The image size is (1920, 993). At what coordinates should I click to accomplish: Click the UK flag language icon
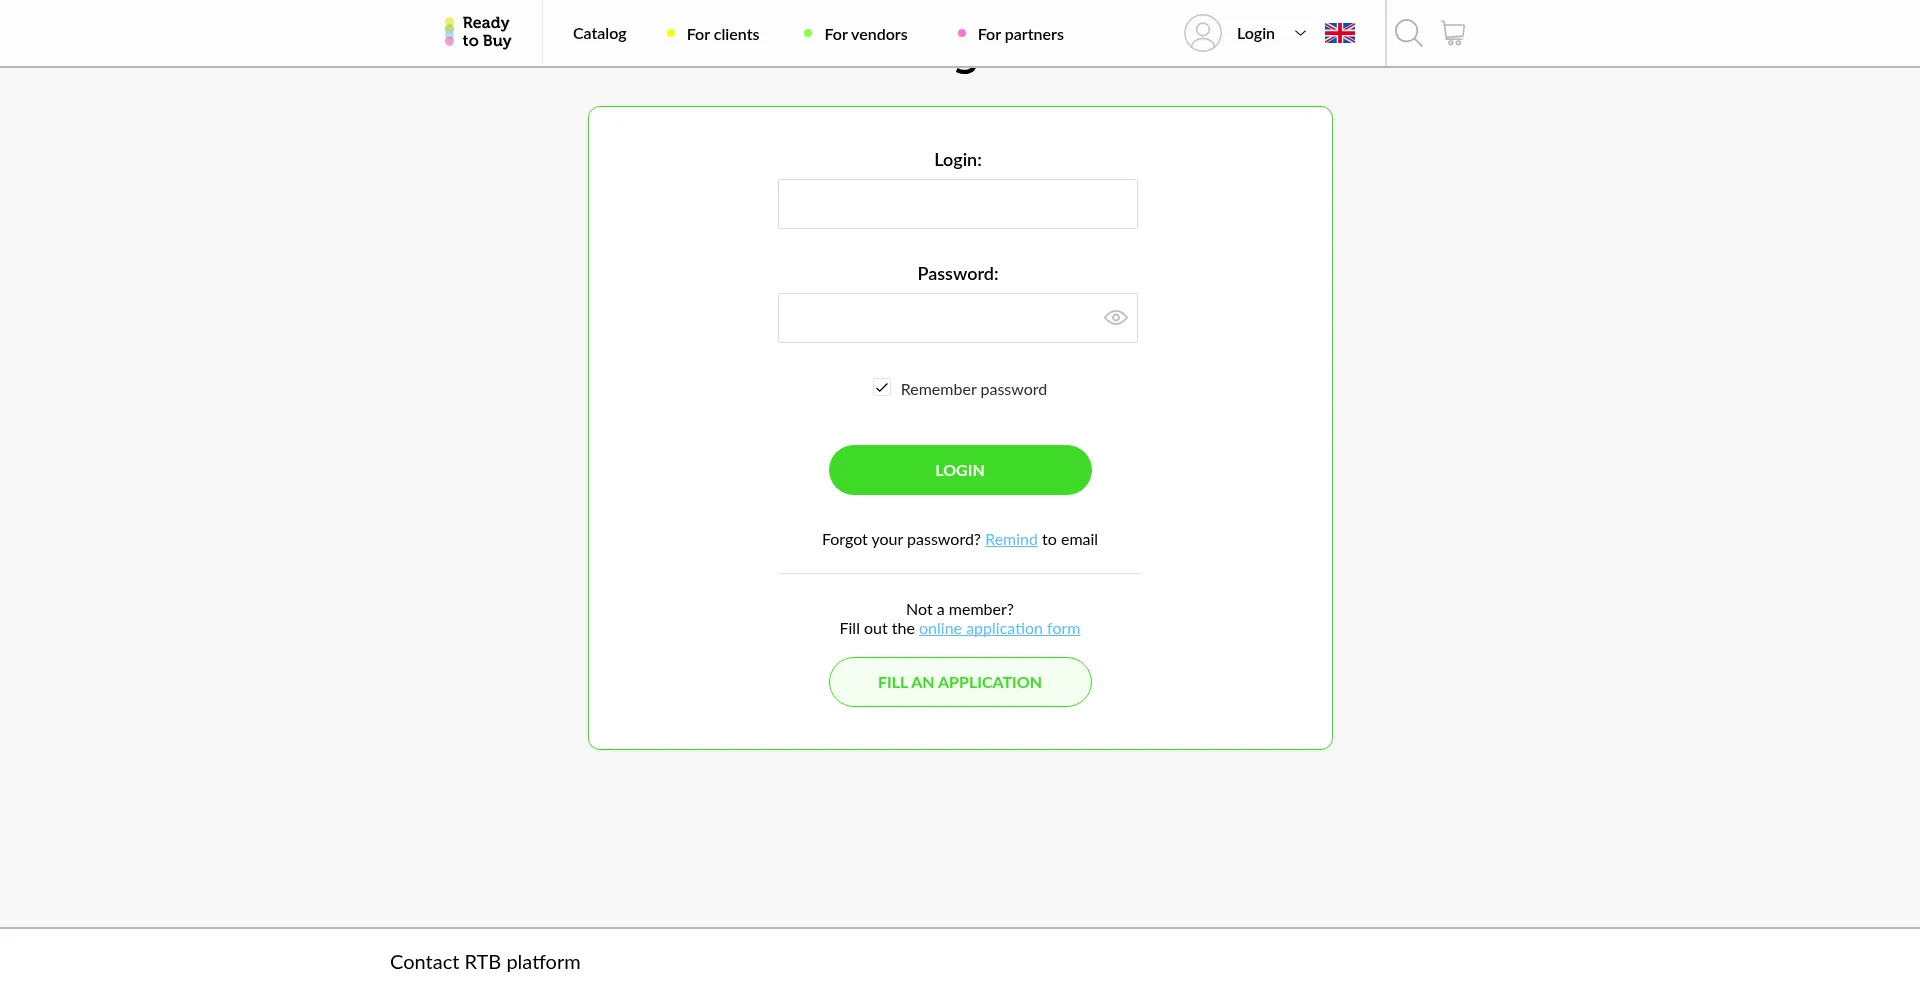click(1339, 33)
